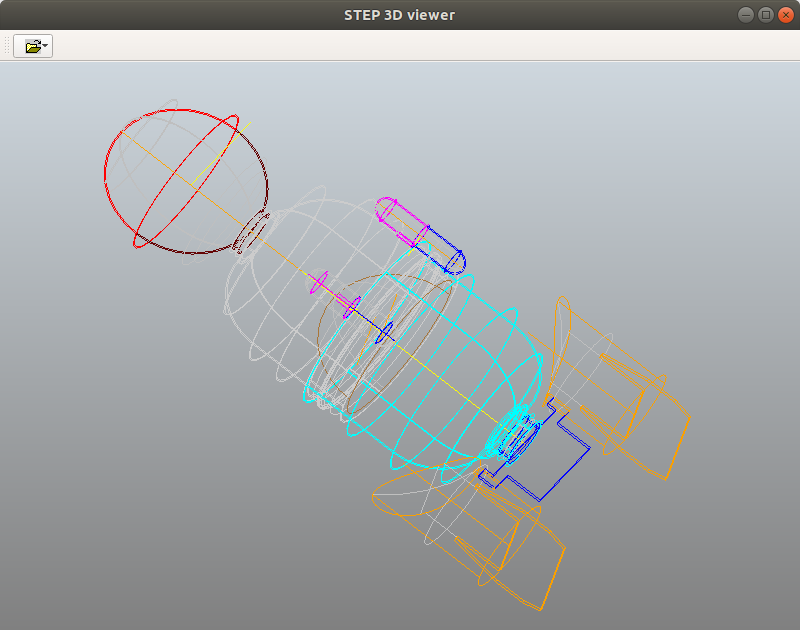The image size is (800, 630).
Task: Close the STEP 3D viewer window
Action: (x=786, y=15)
